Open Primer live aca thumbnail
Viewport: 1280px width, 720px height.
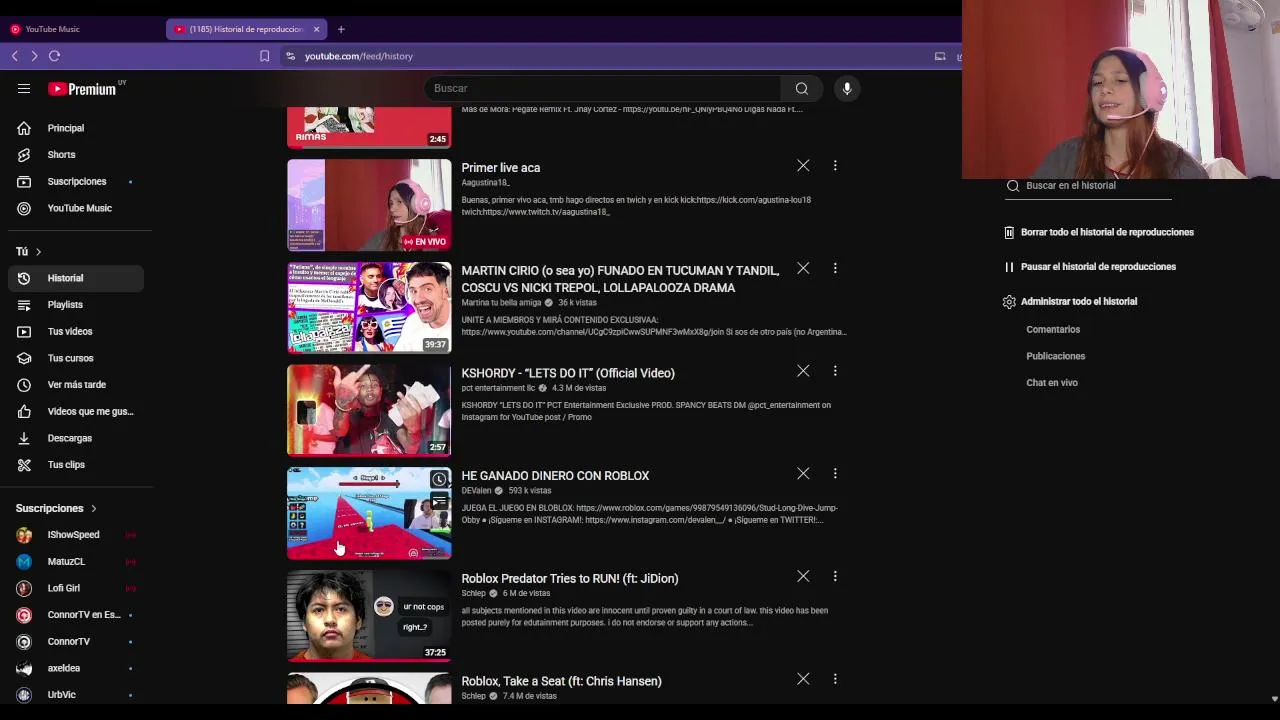(x=369, y=205)
